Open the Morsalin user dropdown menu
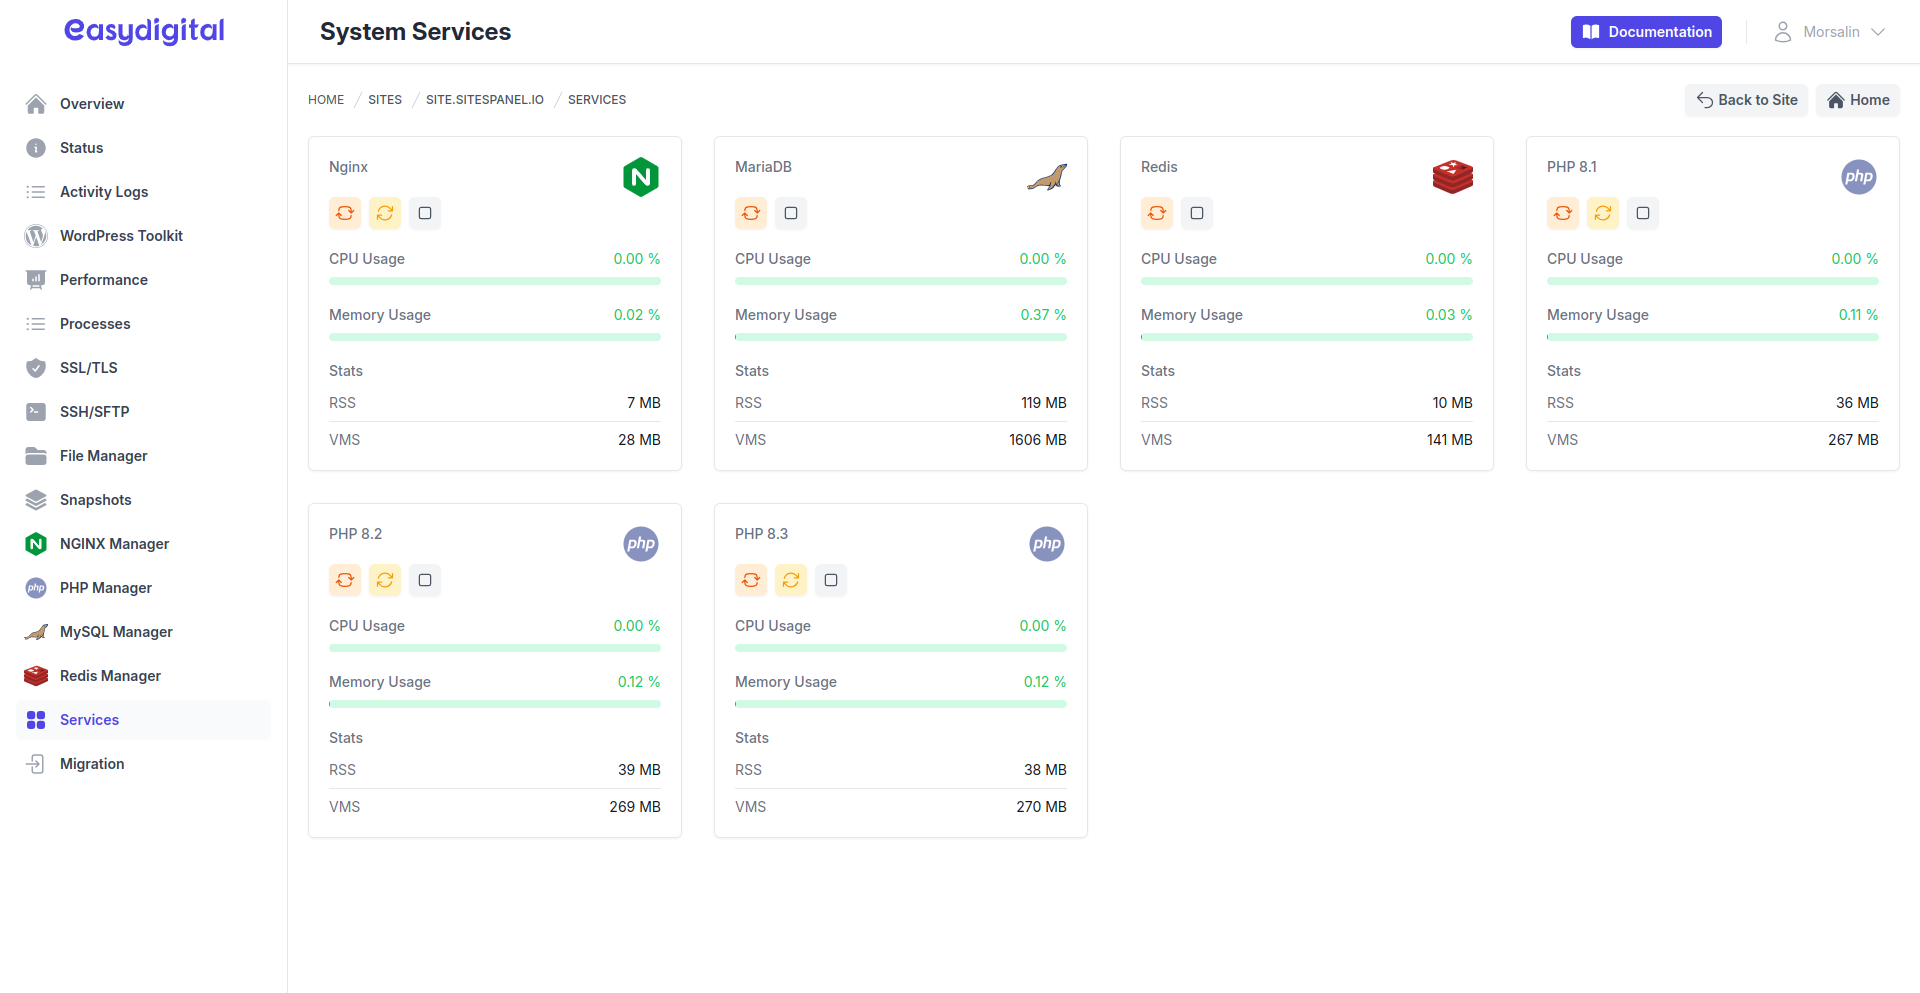This screenshot has width=1920, height=993. [1829, 32]
